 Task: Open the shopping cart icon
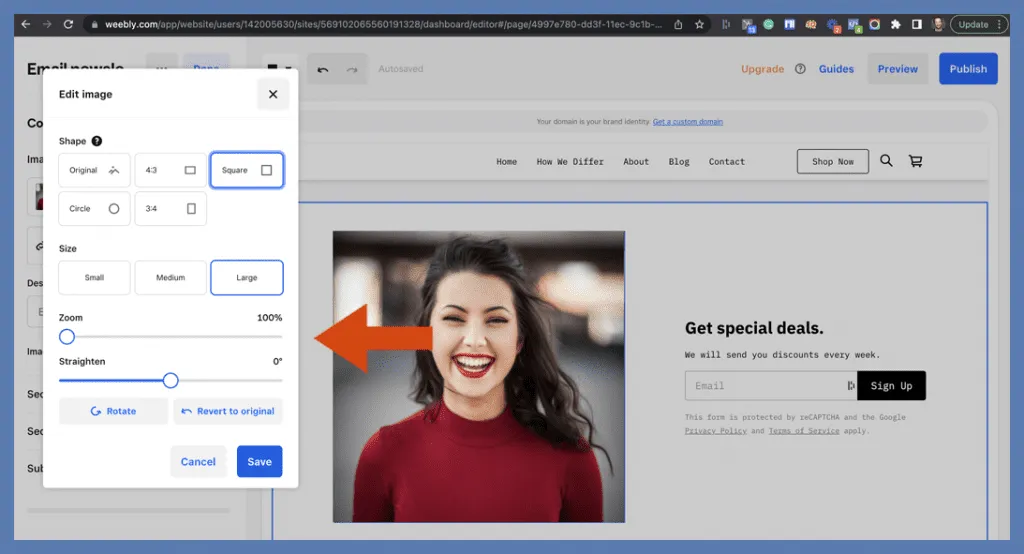915,161
